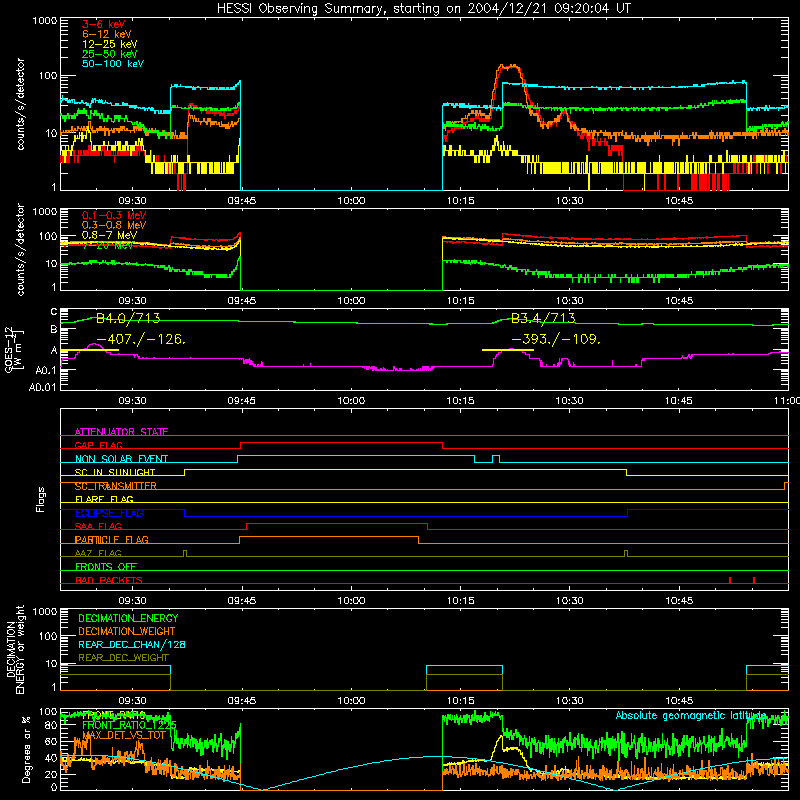Click the A0.1 tick label on GOES axis

[46, 370]
